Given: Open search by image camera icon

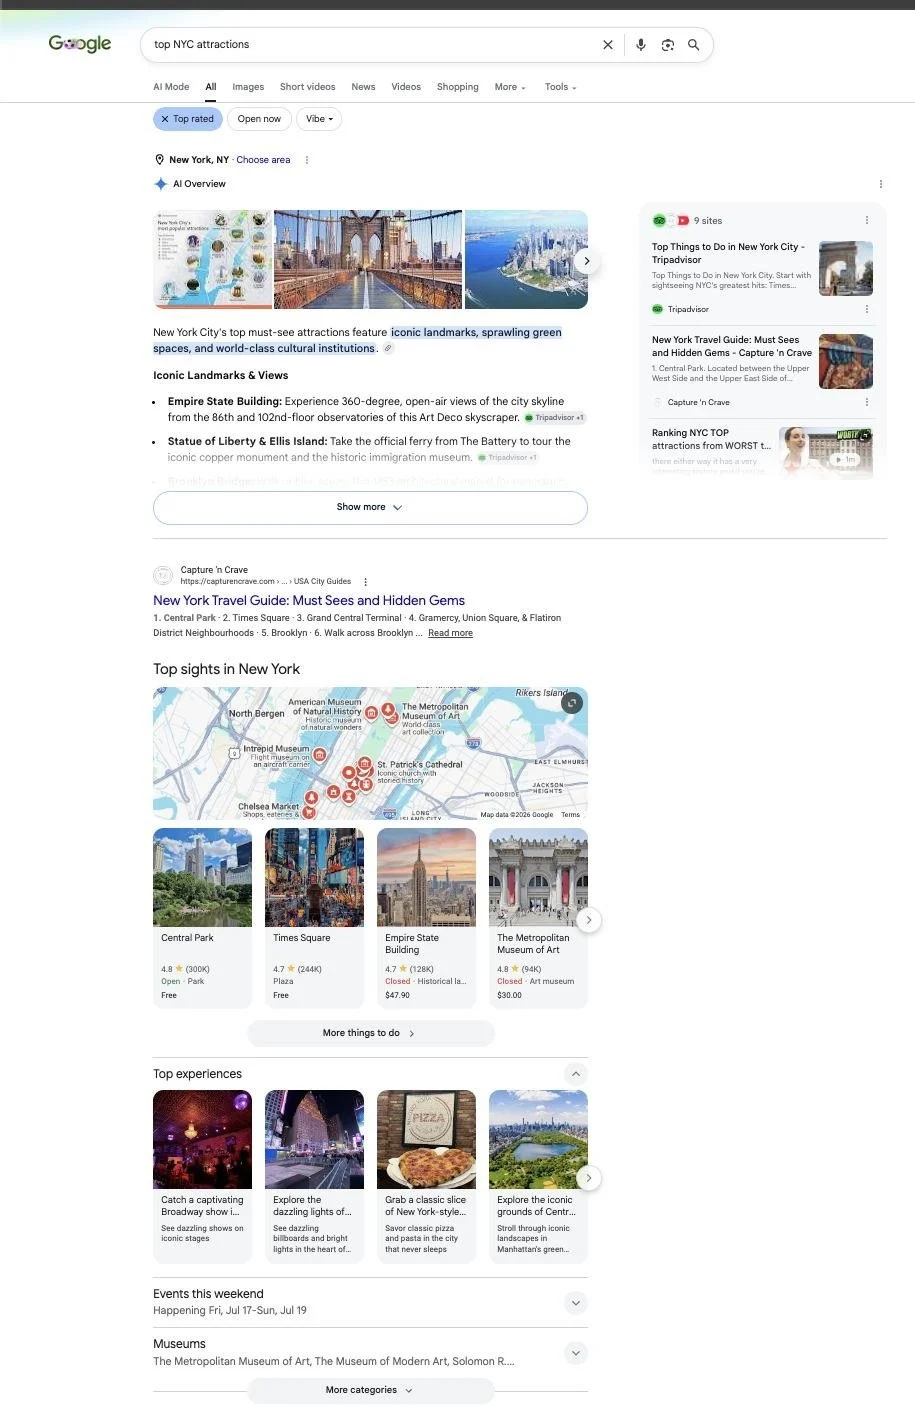Looking at the screenshot, I should coord(667,45).
